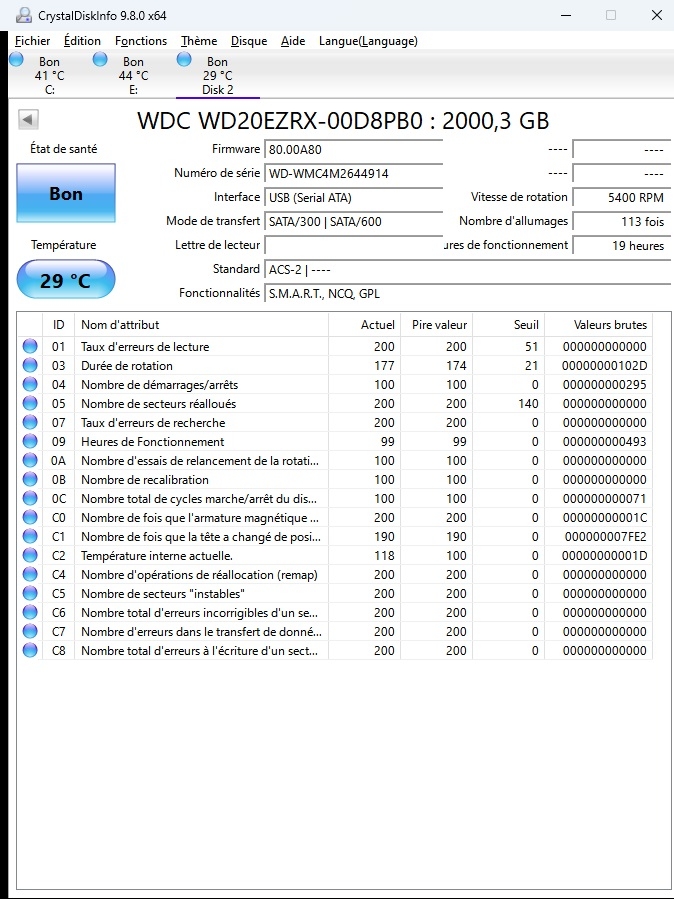Click the Firmware field 80.00A80

click(x=353, y=150)
